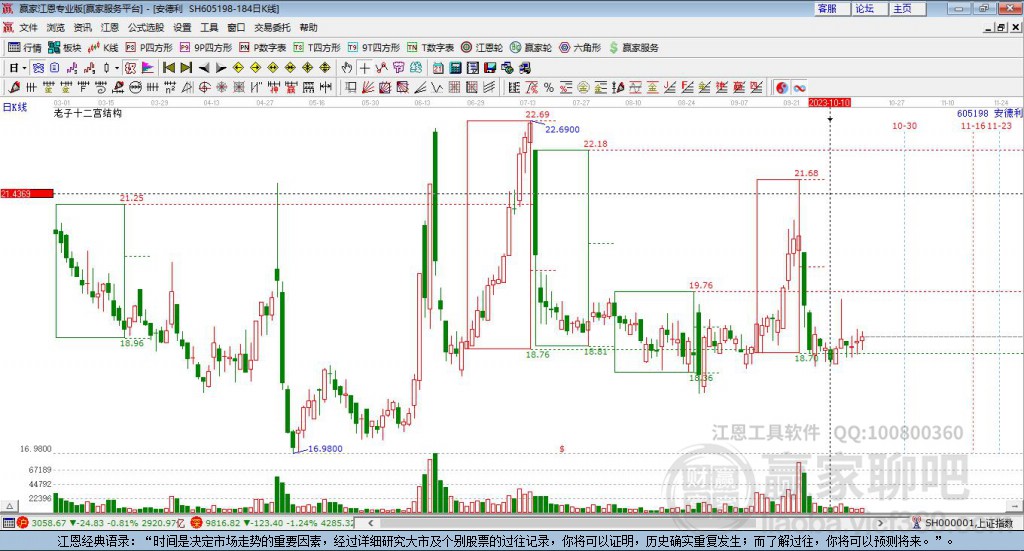Click the 605198 安德利 stock label
Viewport: 1024px width, 551px height.
click(989, 114)
